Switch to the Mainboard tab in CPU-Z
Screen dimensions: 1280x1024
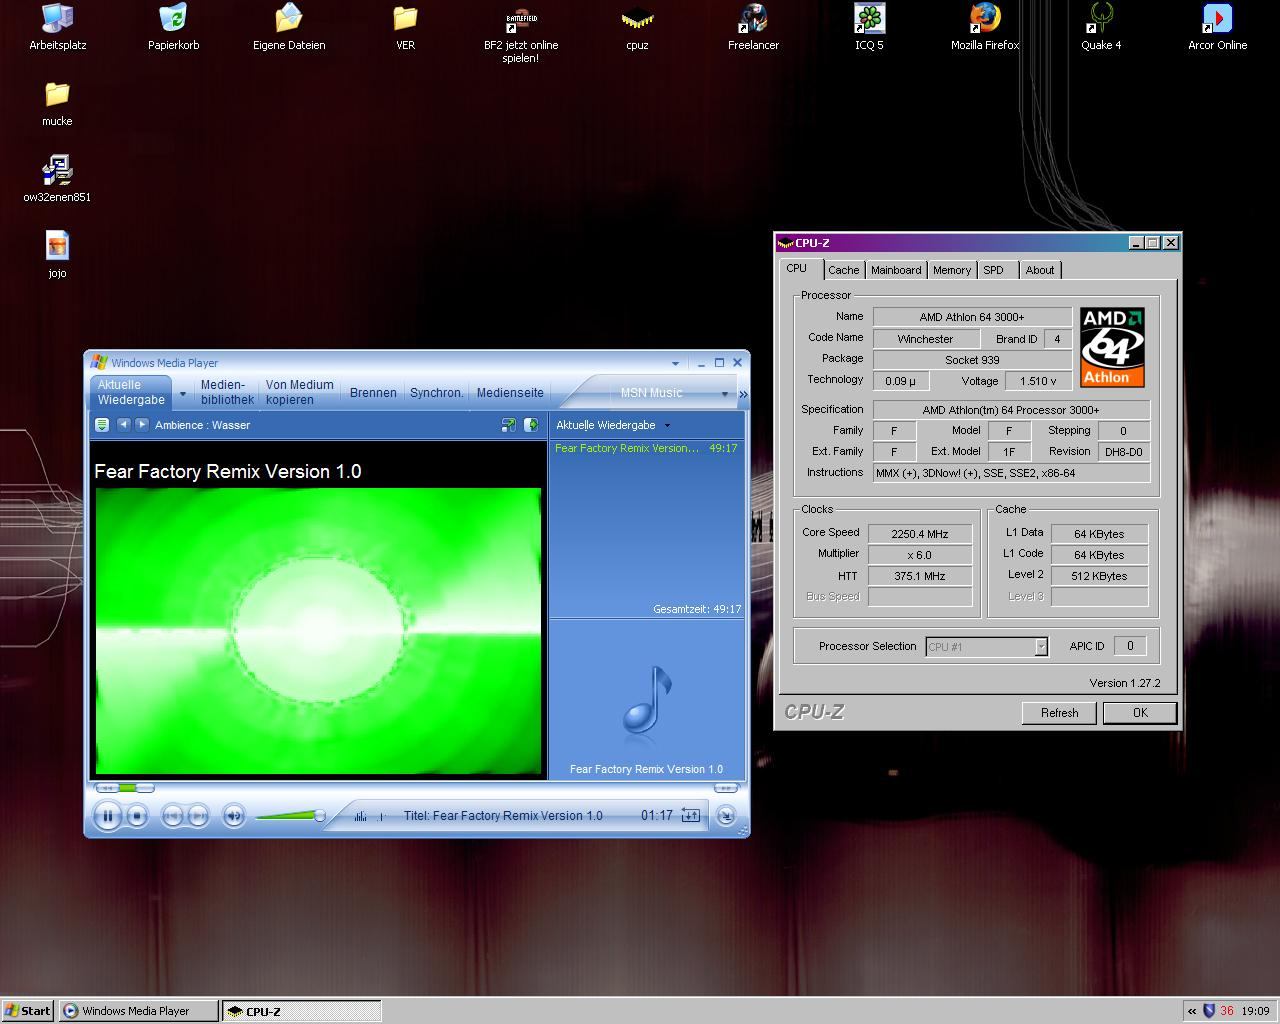tap(896, 270)
